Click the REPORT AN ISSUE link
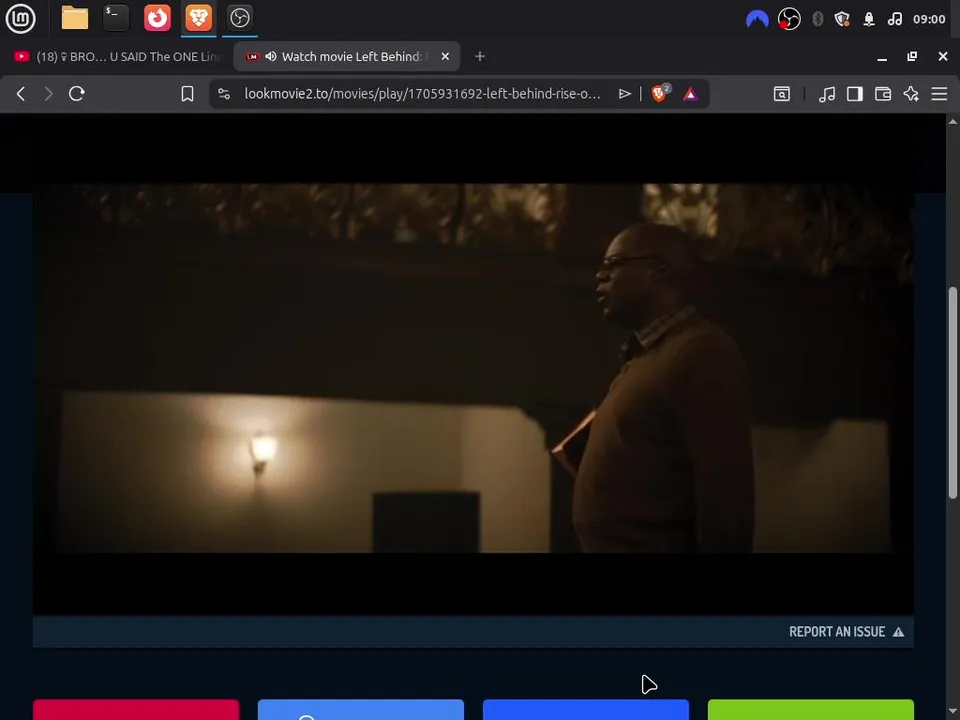Viewport: 960px width, 720px height. click(x=846, y=632)
